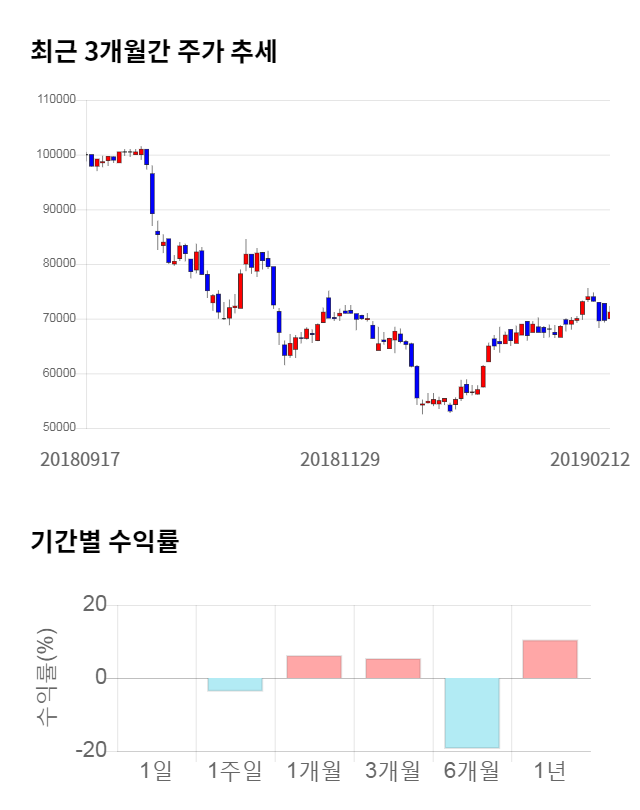Select the 1주일 x-axis label

pyautogui.click(x=235, y=771)
